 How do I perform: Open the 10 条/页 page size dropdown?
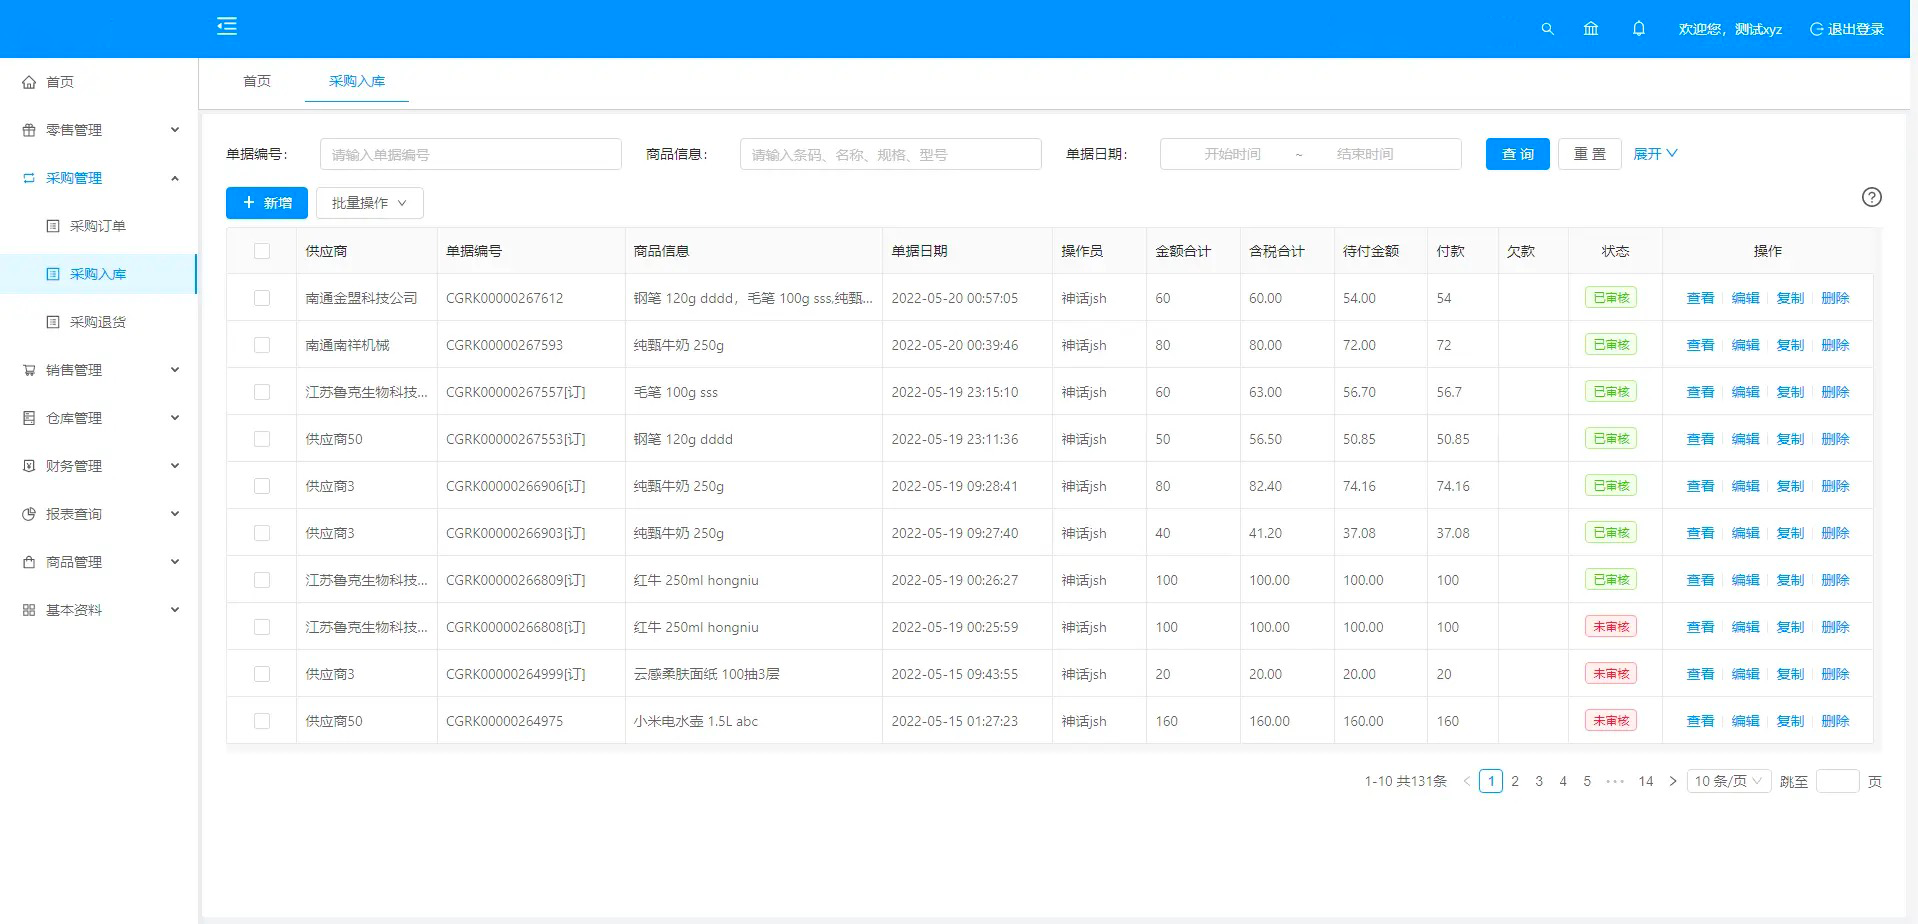pos(1729,781)
